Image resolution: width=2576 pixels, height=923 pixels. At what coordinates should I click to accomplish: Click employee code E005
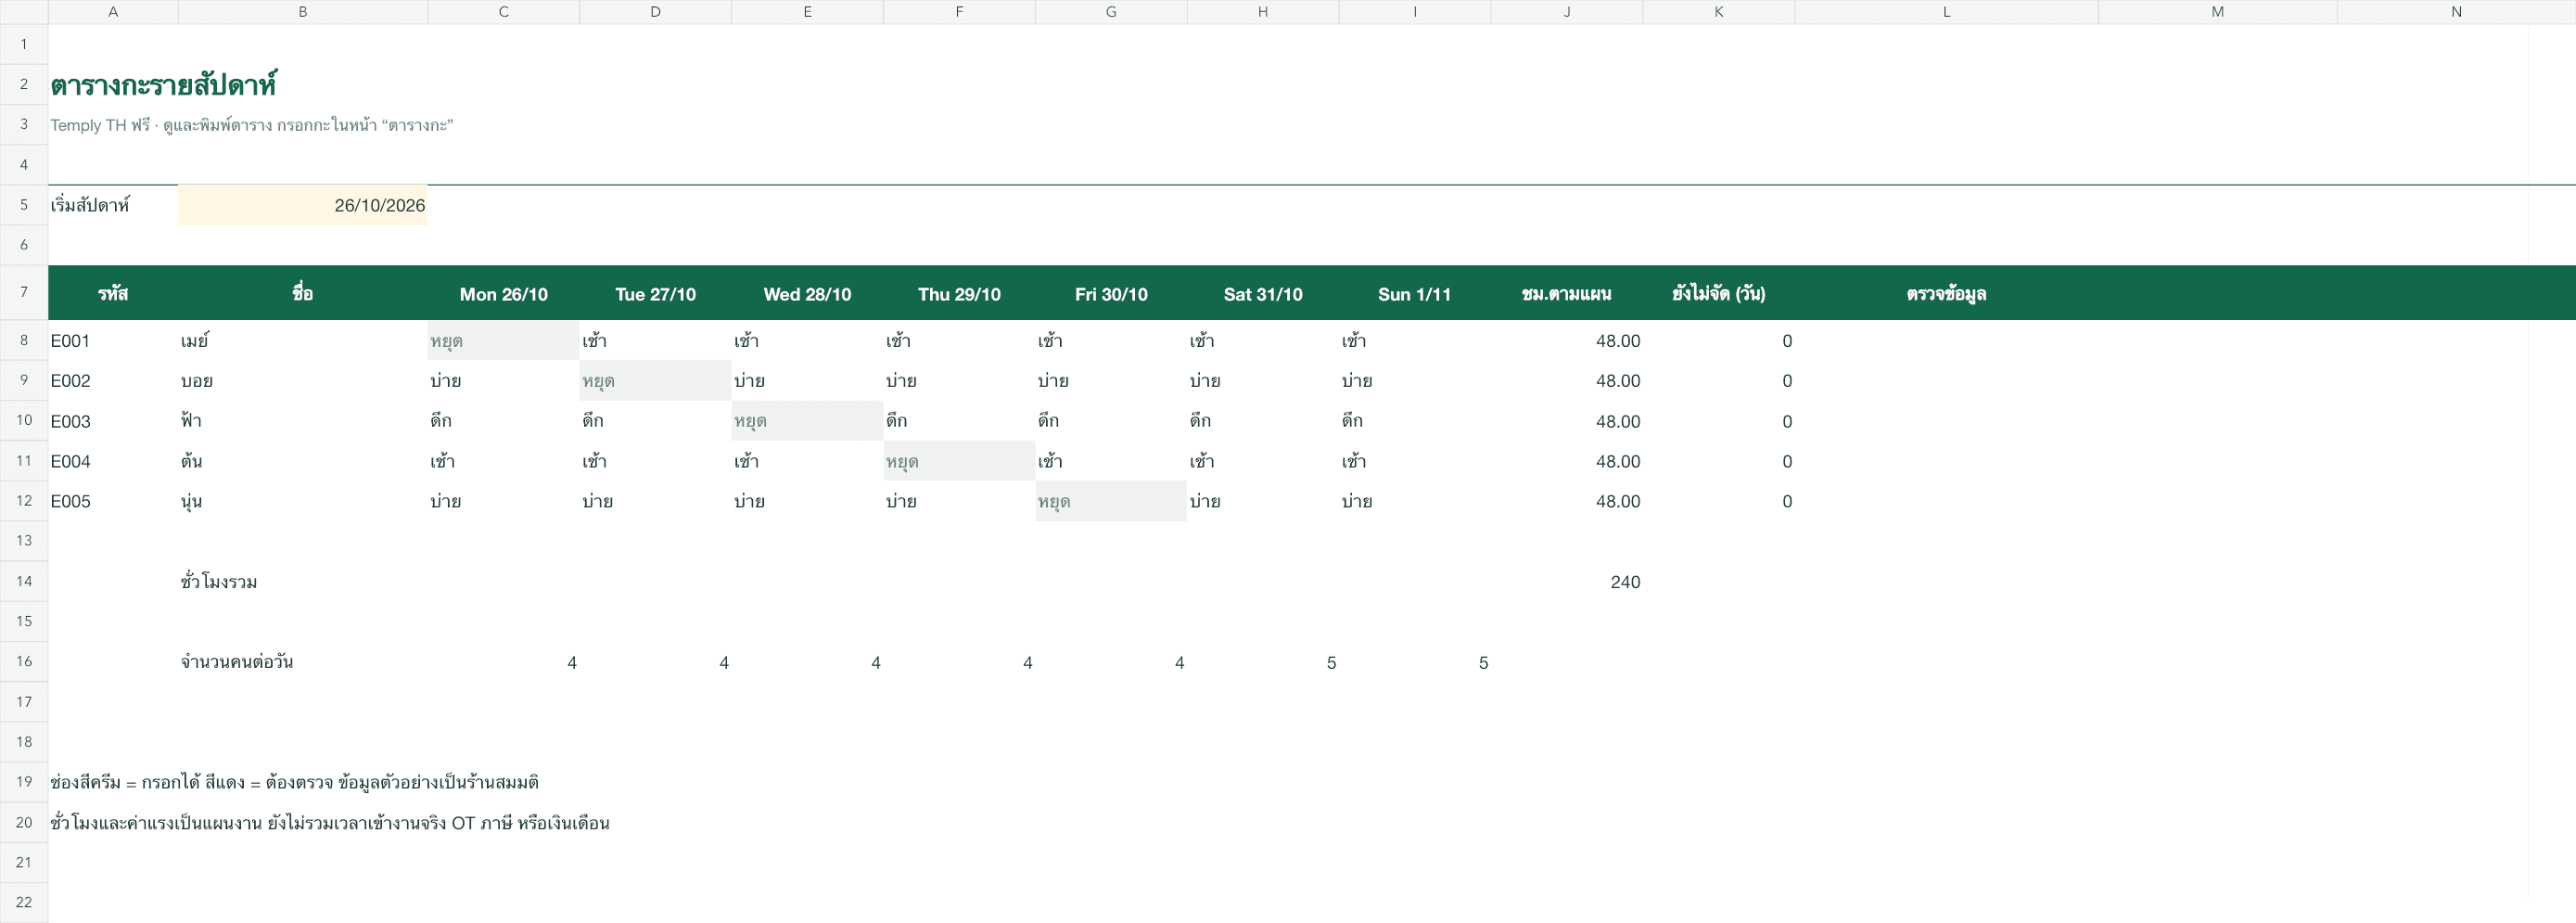(x=113, y=501)
